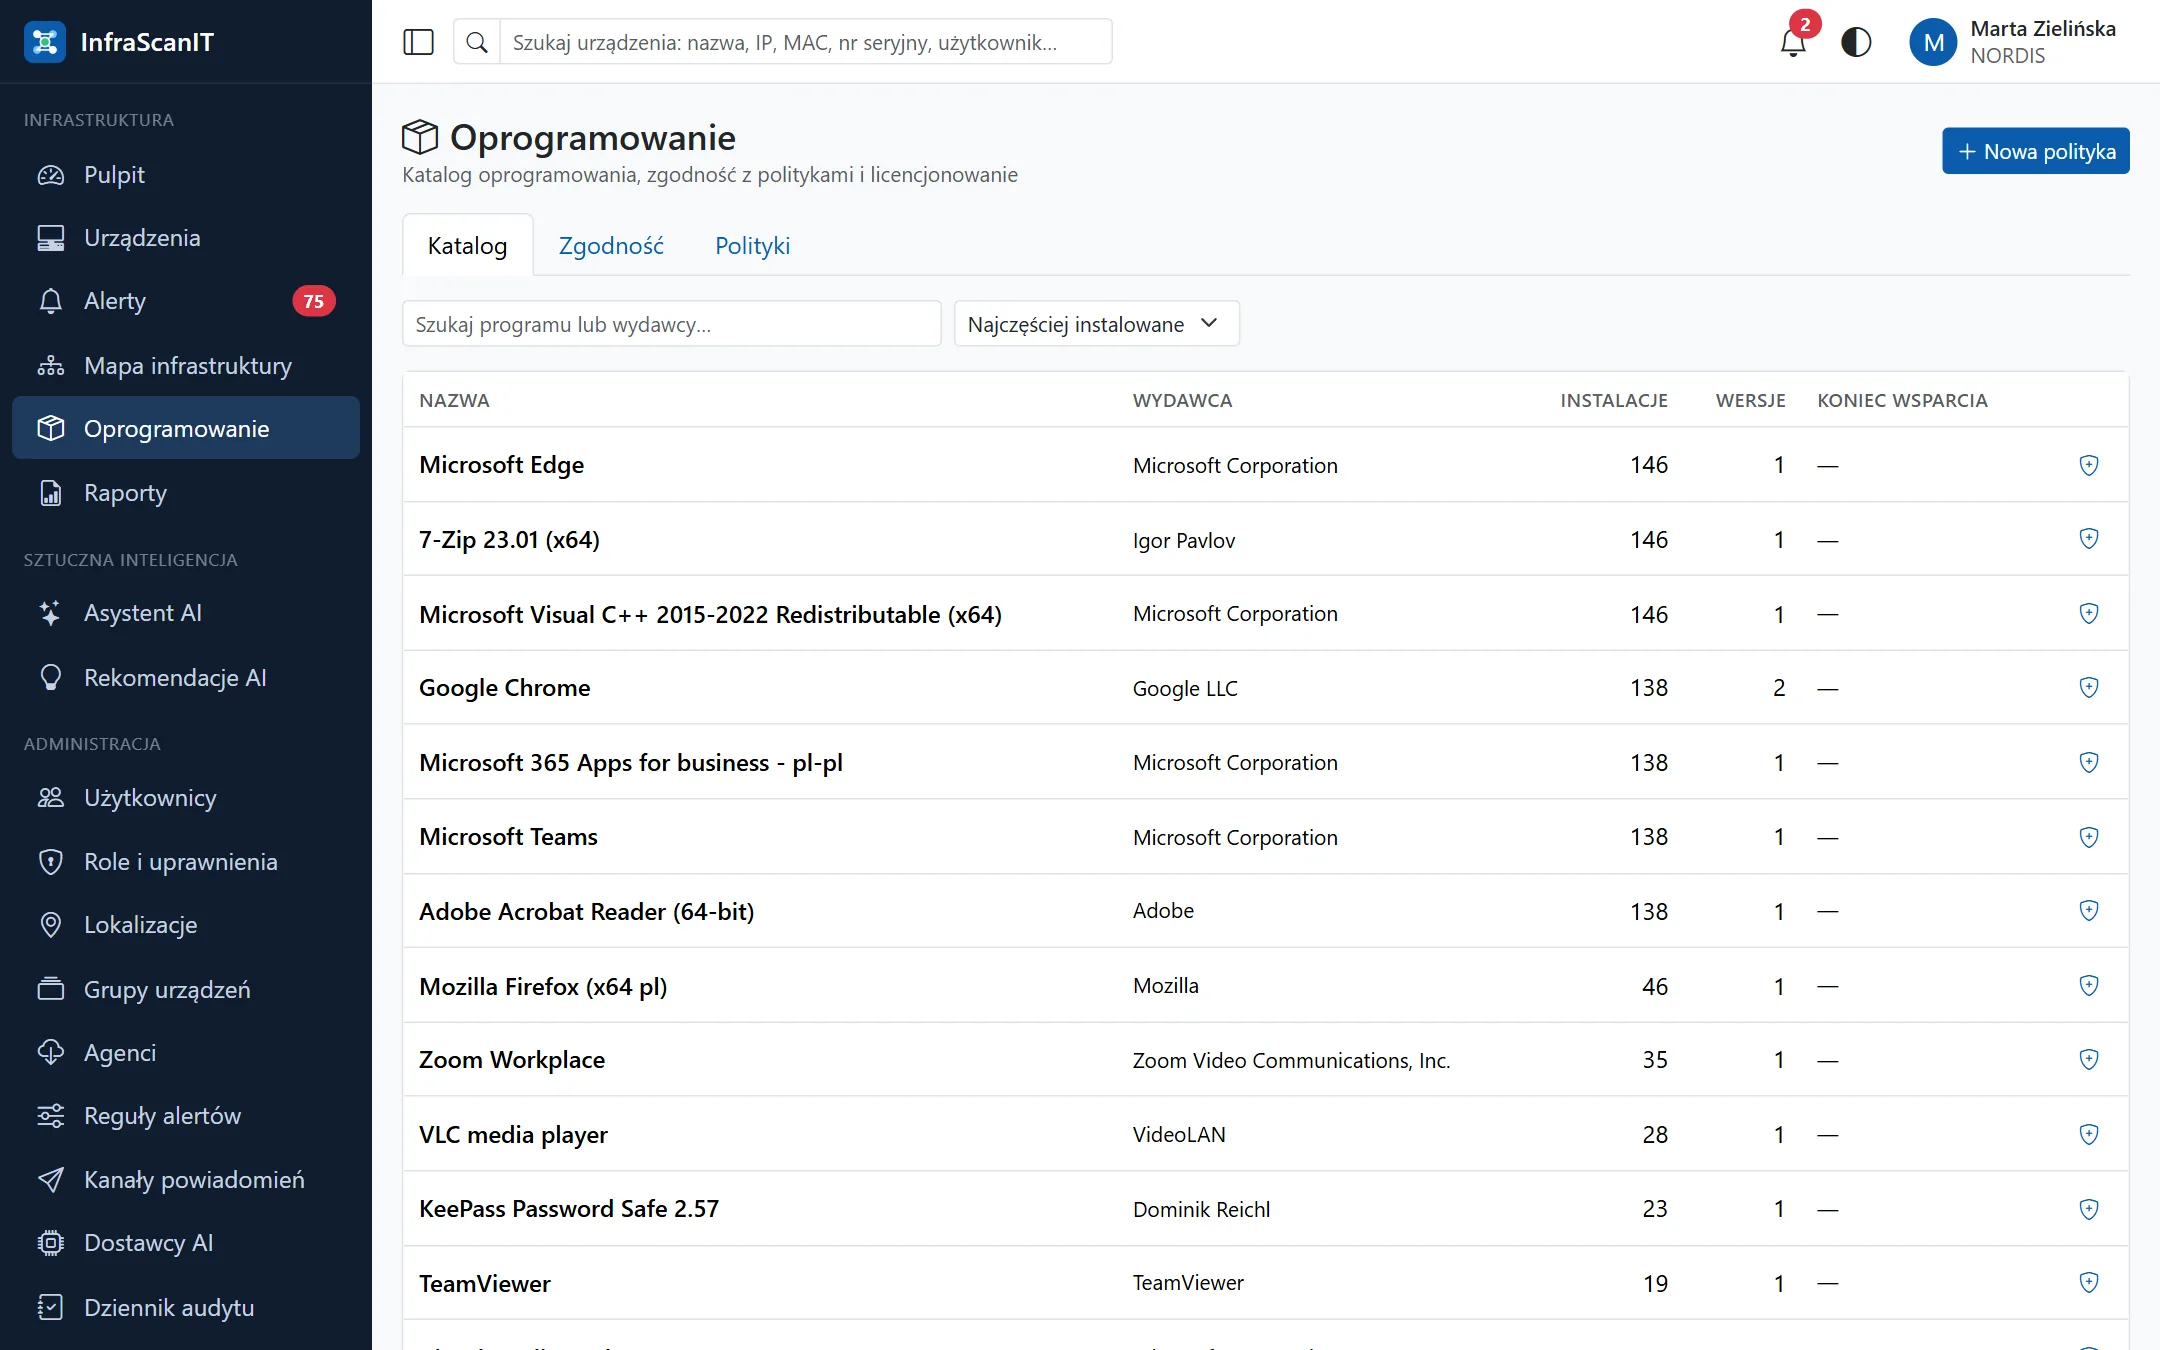The width and height of the screenshot is (2160, 1350).
Task: Open Reguły alertów in sidebar
Action: point(186,1116)
